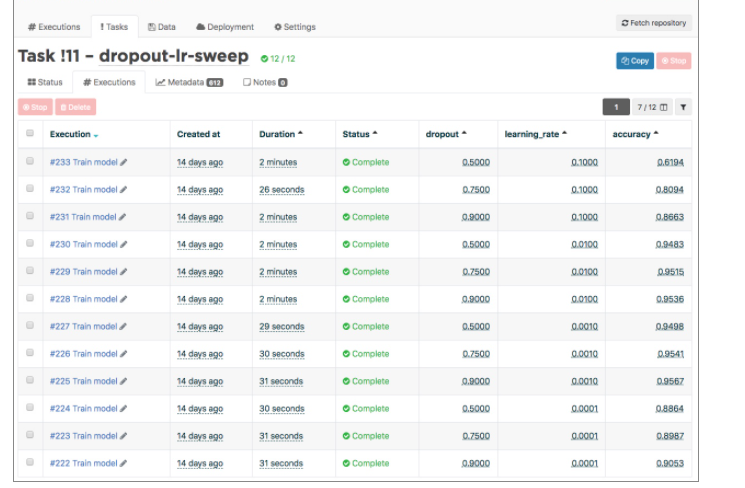This screenshot has height=488, width=745.
Task: Toggle the select-all checkbox in table header
Action: coord(30,134)
